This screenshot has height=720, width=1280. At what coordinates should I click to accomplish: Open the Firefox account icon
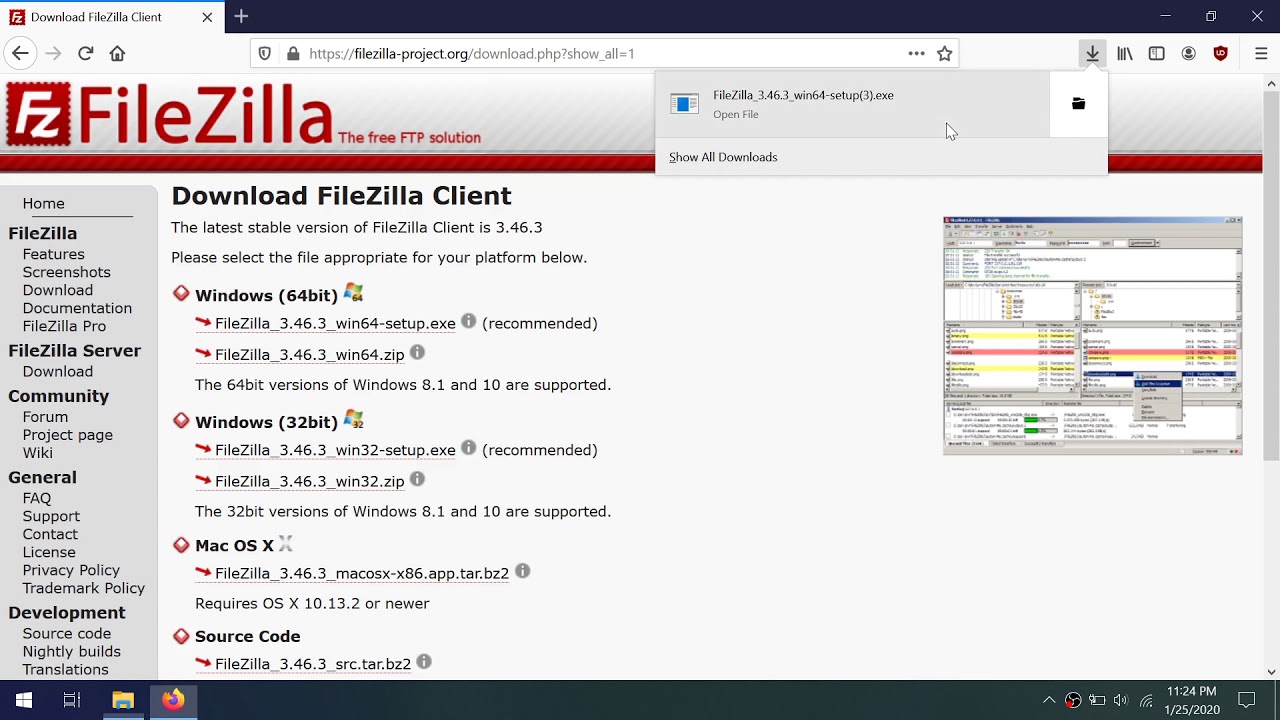(1188, 54)
